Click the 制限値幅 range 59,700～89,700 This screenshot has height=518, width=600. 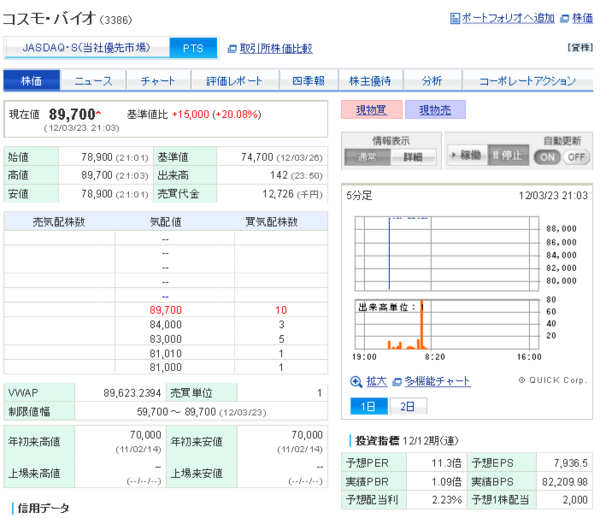[176, 412]
